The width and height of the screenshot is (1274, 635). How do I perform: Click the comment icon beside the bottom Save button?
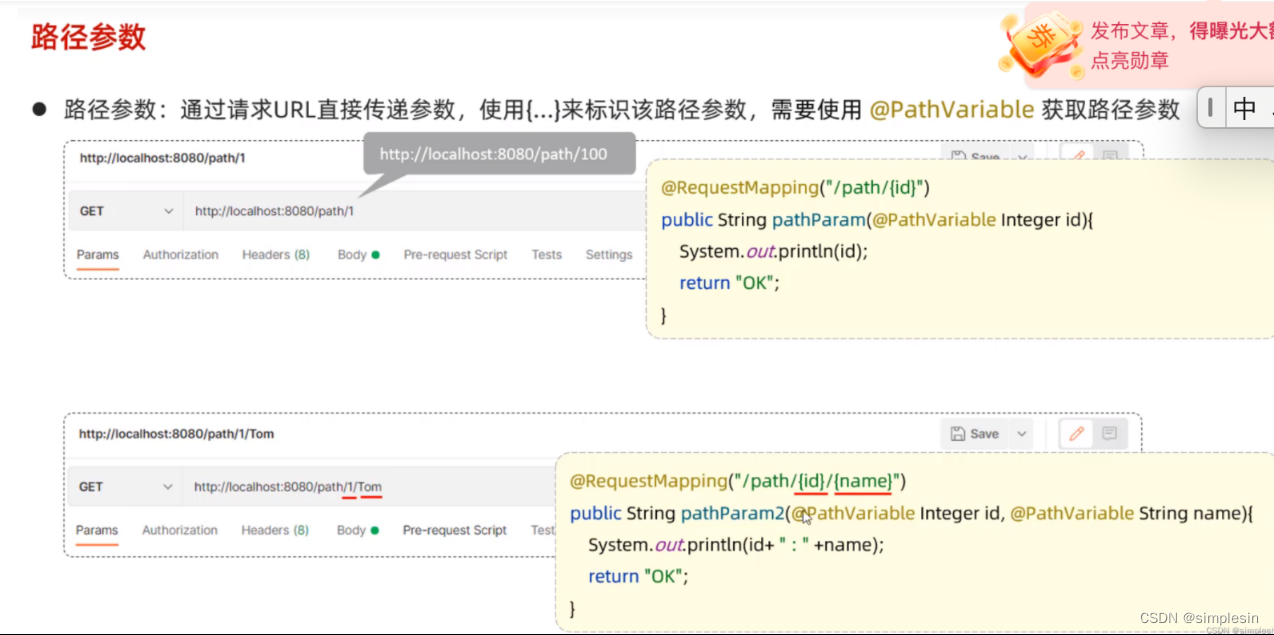(1109, 433)
